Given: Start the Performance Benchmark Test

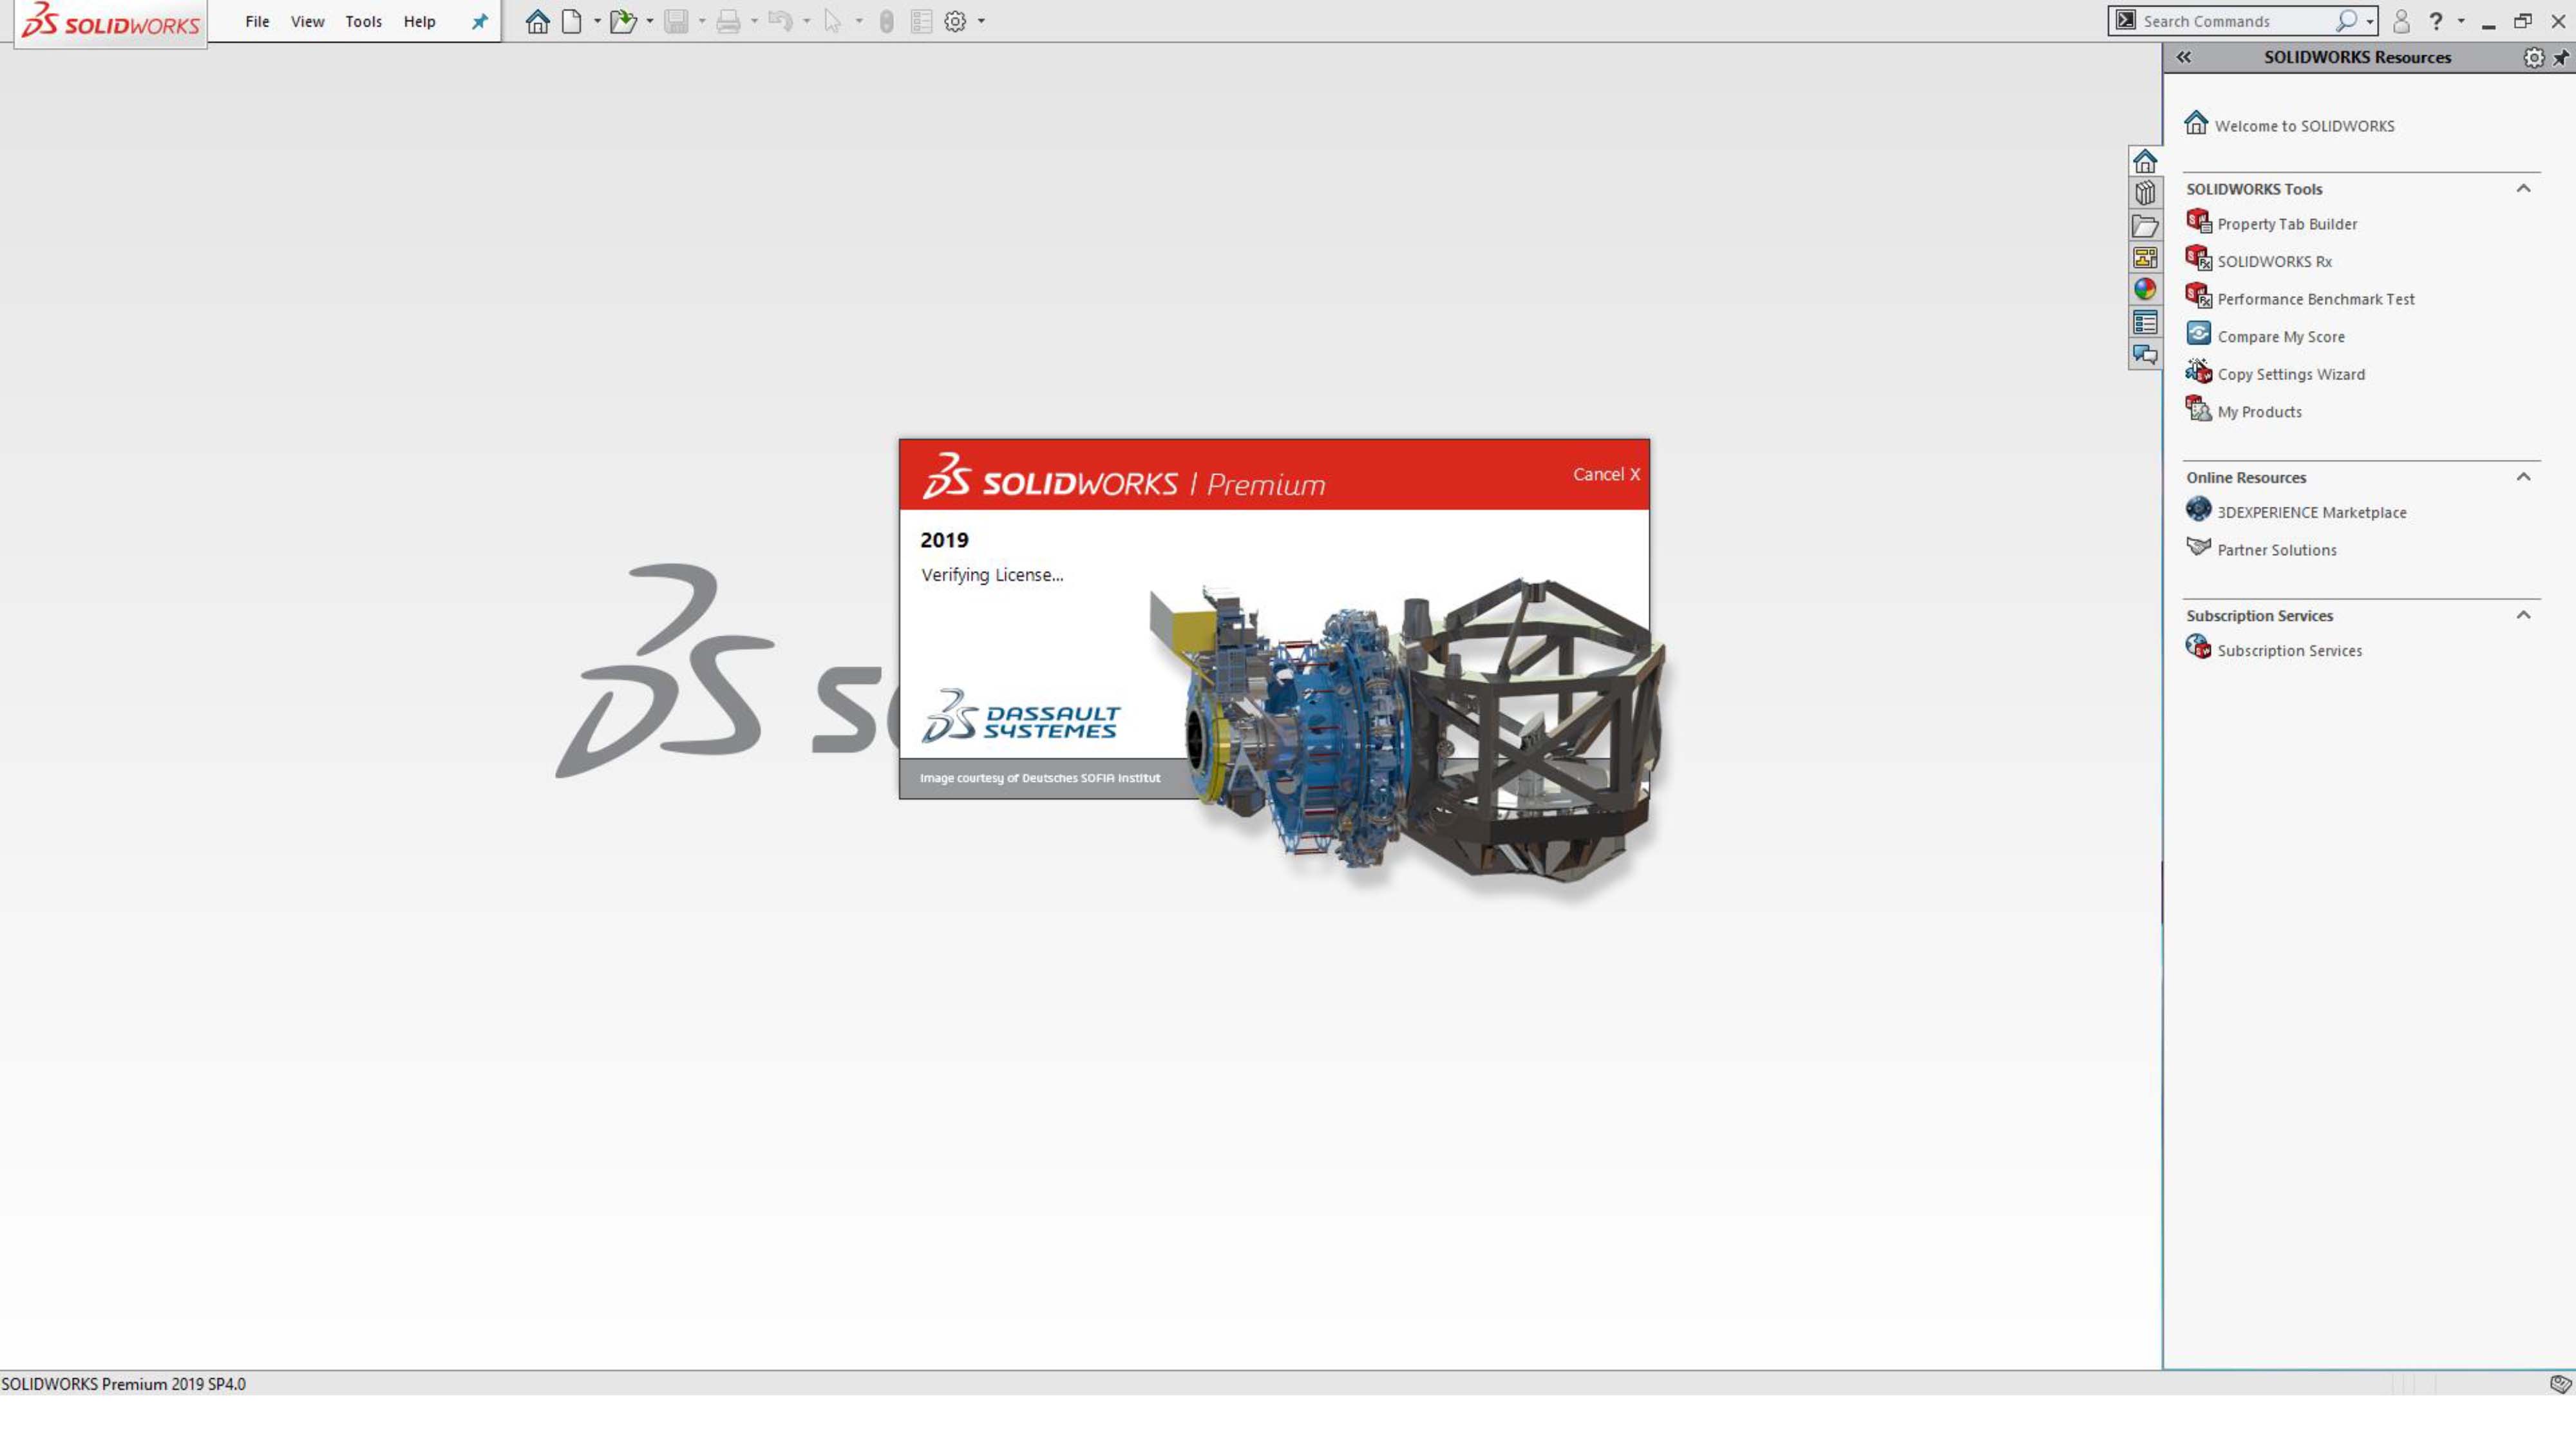Looking at the screenshot, I should point(2300,298).
